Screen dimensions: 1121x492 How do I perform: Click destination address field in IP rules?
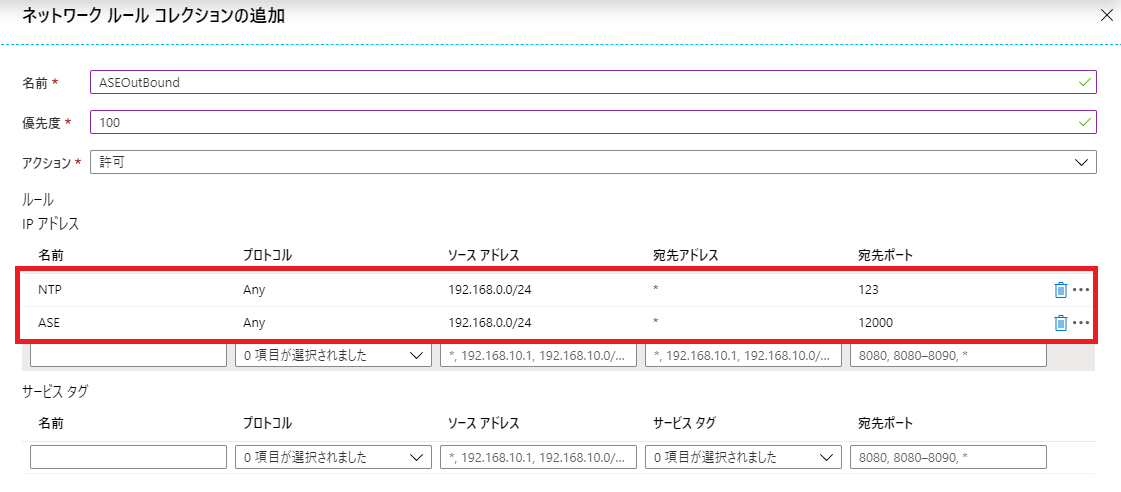coord(743,355)
